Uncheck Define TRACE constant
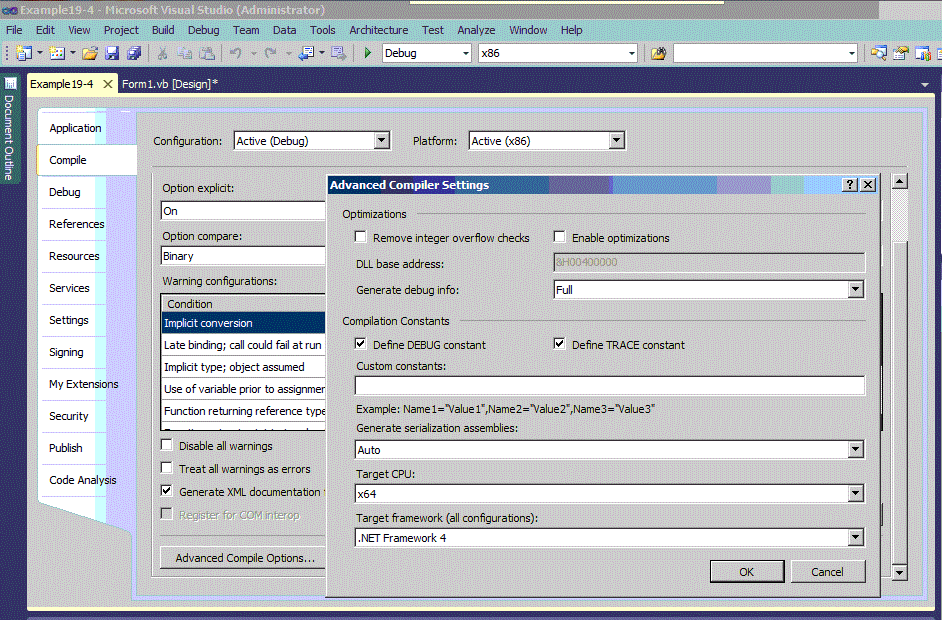Screen dimensions: 942x620 click(559, 344)
